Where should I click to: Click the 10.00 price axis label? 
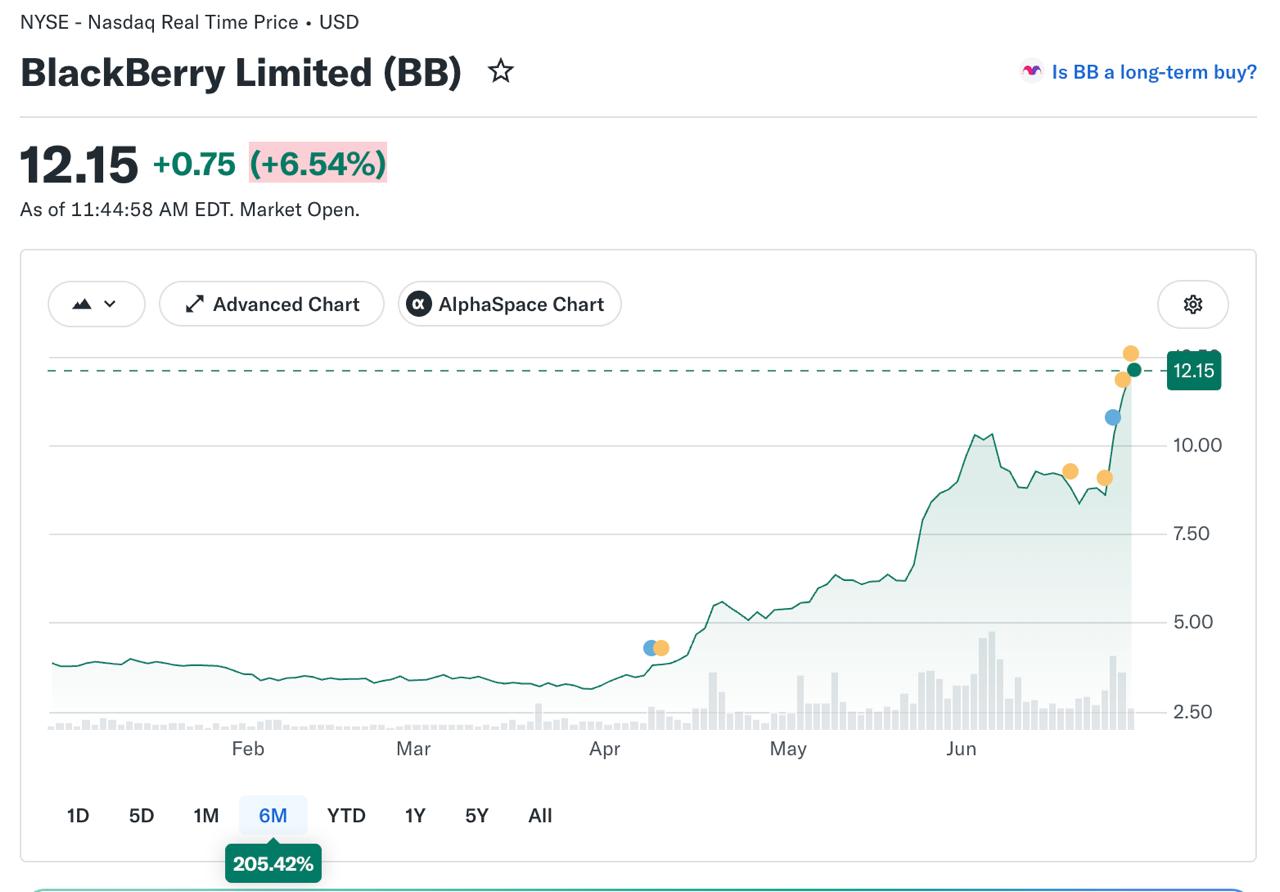pyautogui.click(x=1197, y=445)
